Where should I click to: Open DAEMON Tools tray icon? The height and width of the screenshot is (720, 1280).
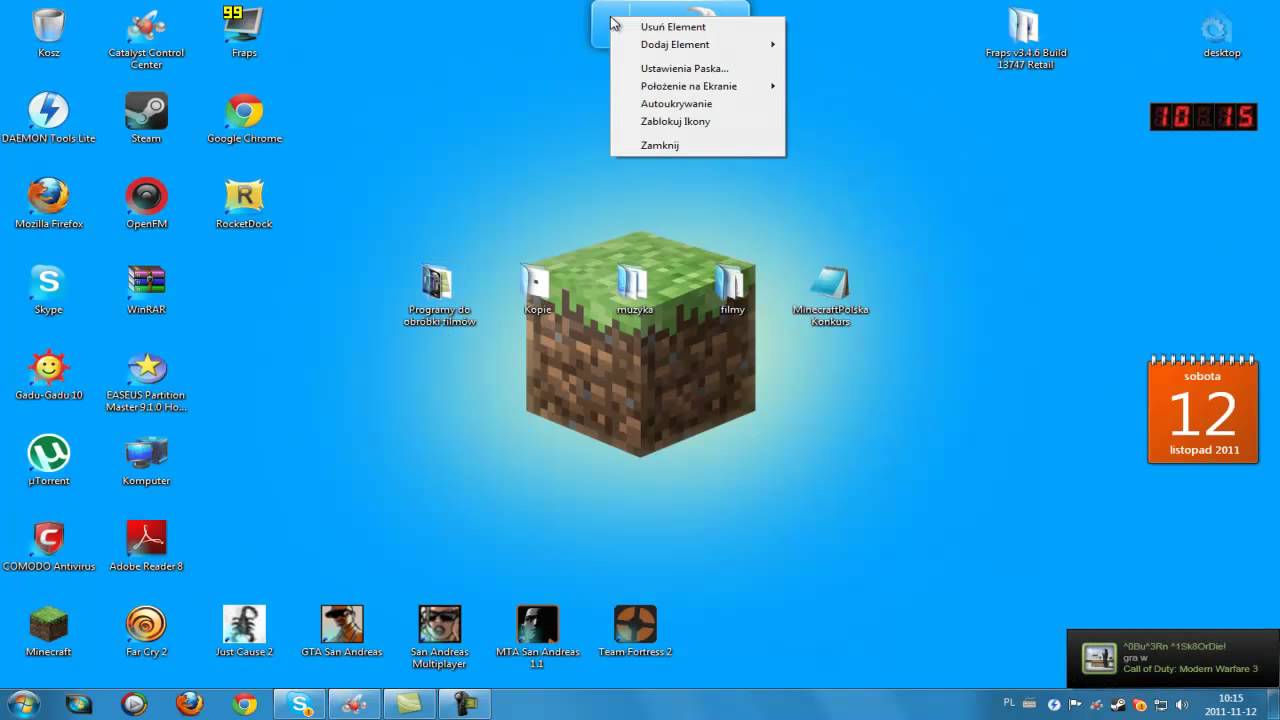click(x=1054, y=705)
